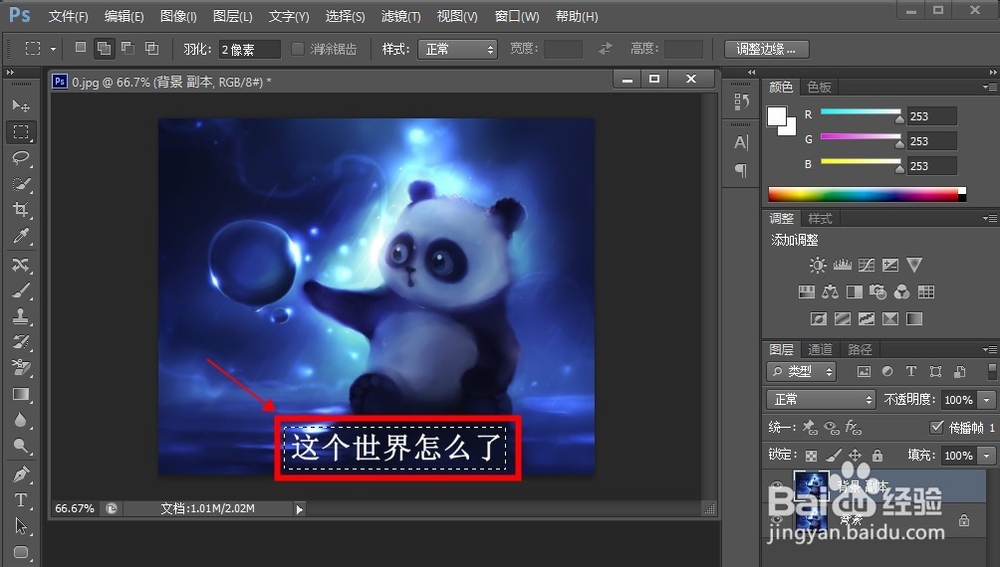Select the Brush tool
Image resolution: width=1000 pixels, height=567 pixels.
point(21,291)
